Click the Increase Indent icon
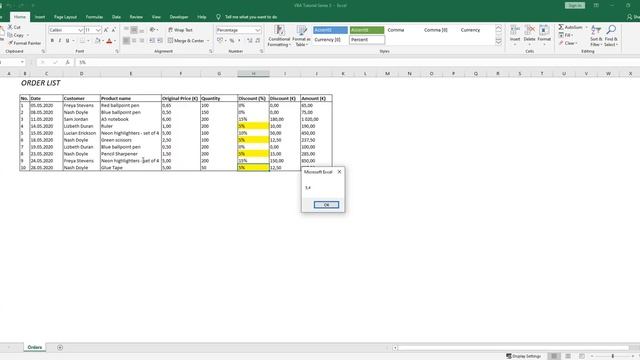 pyautogui.click(x=160, y=40)
